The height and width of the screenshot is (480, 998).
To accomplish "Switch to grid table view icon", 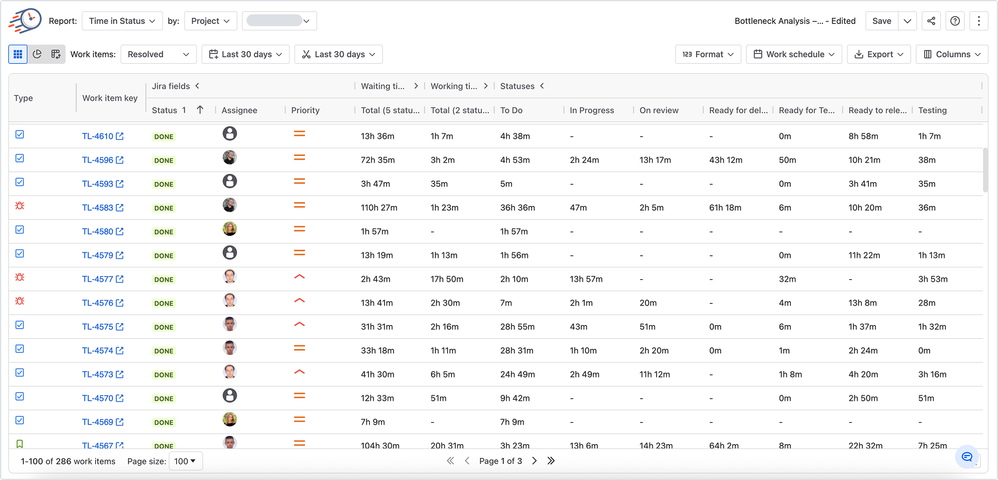I will [x=18, y=54].
